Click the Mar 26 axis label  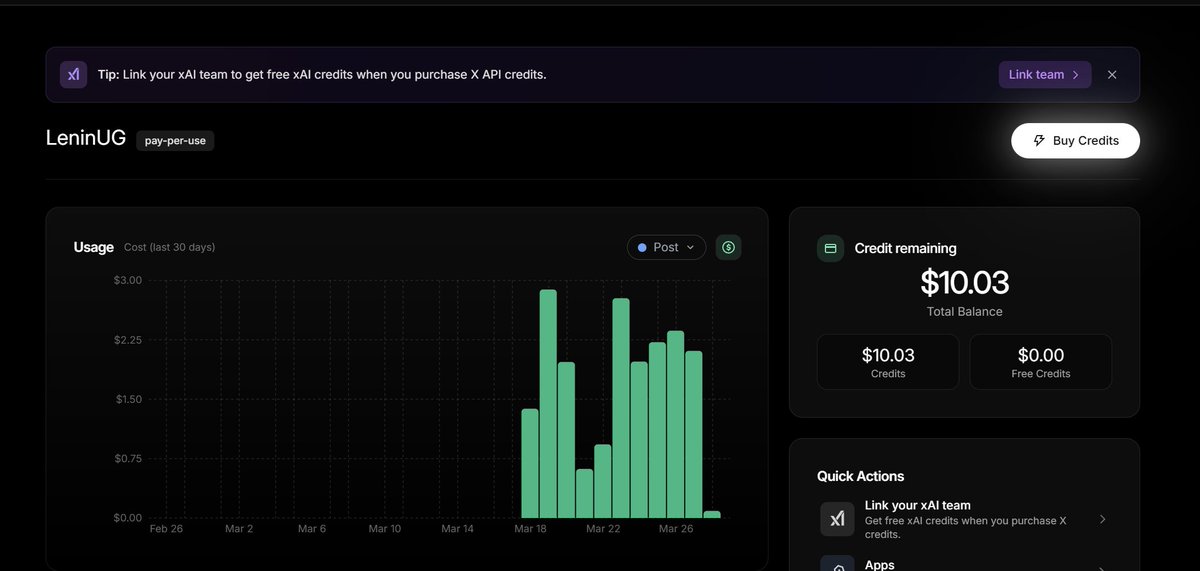coord(675,529)
